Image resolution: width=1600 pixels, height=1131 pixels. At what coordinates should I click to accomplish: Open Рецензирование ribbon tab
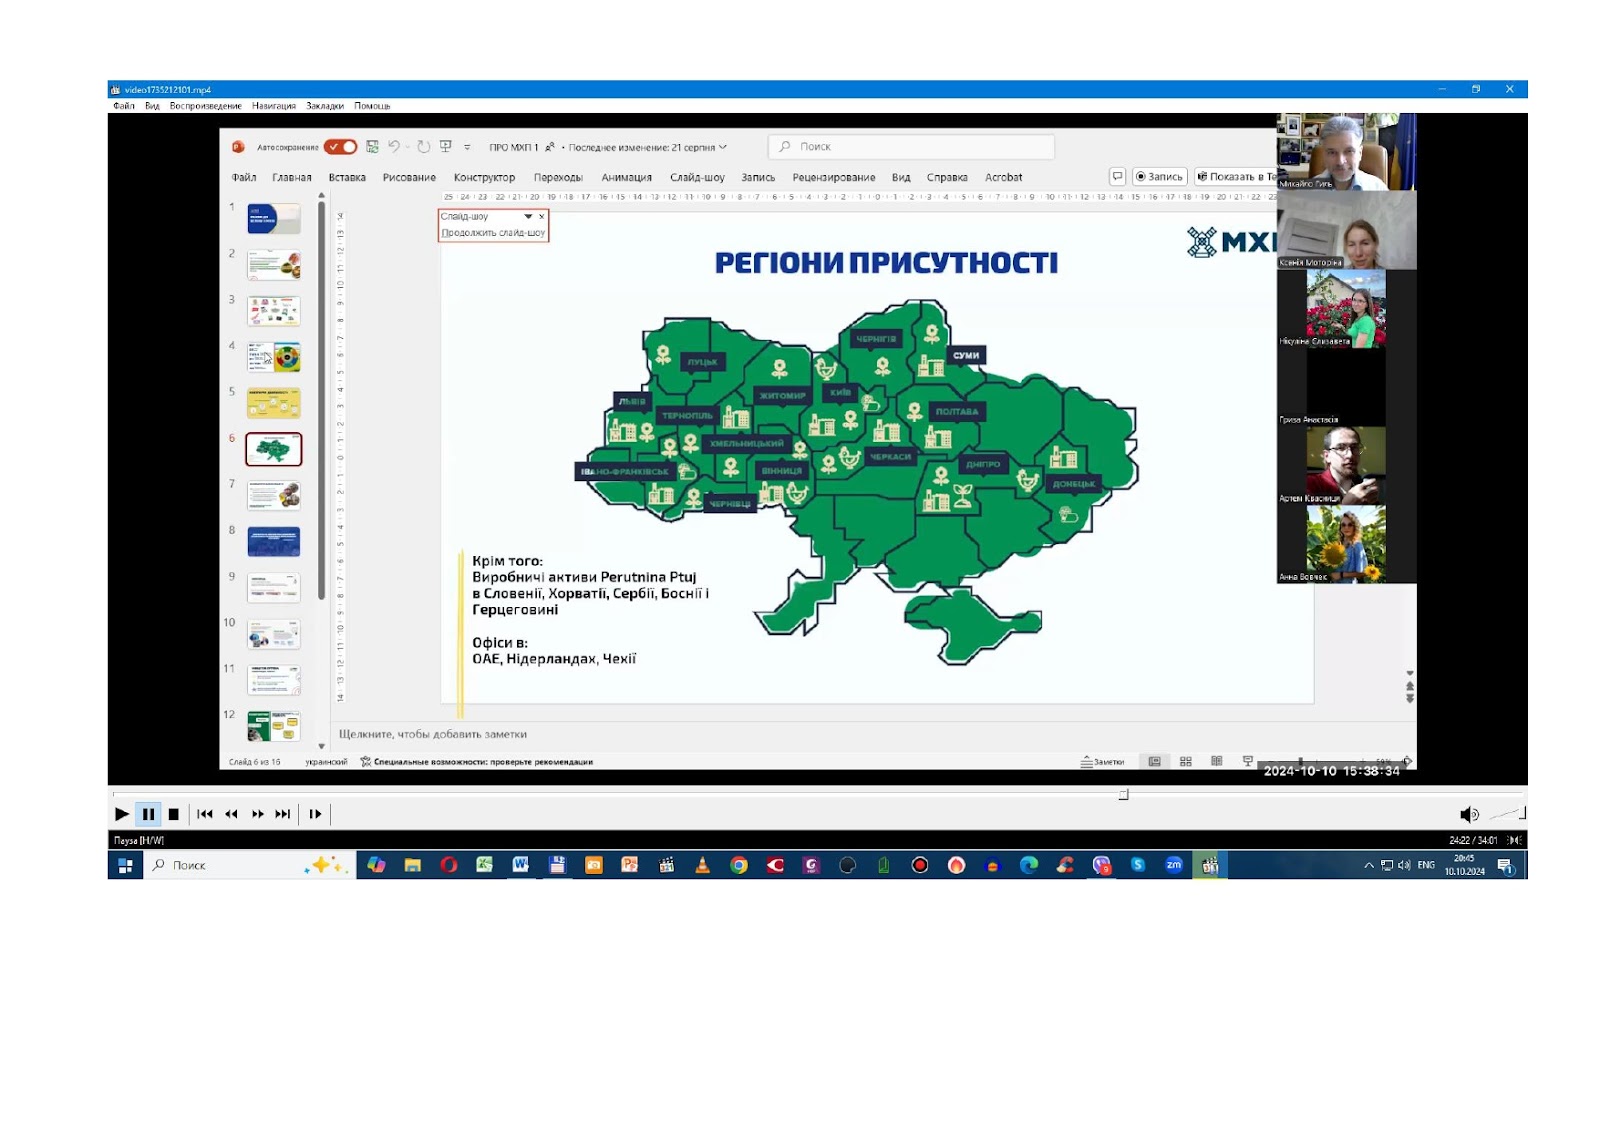click(834, 177)
